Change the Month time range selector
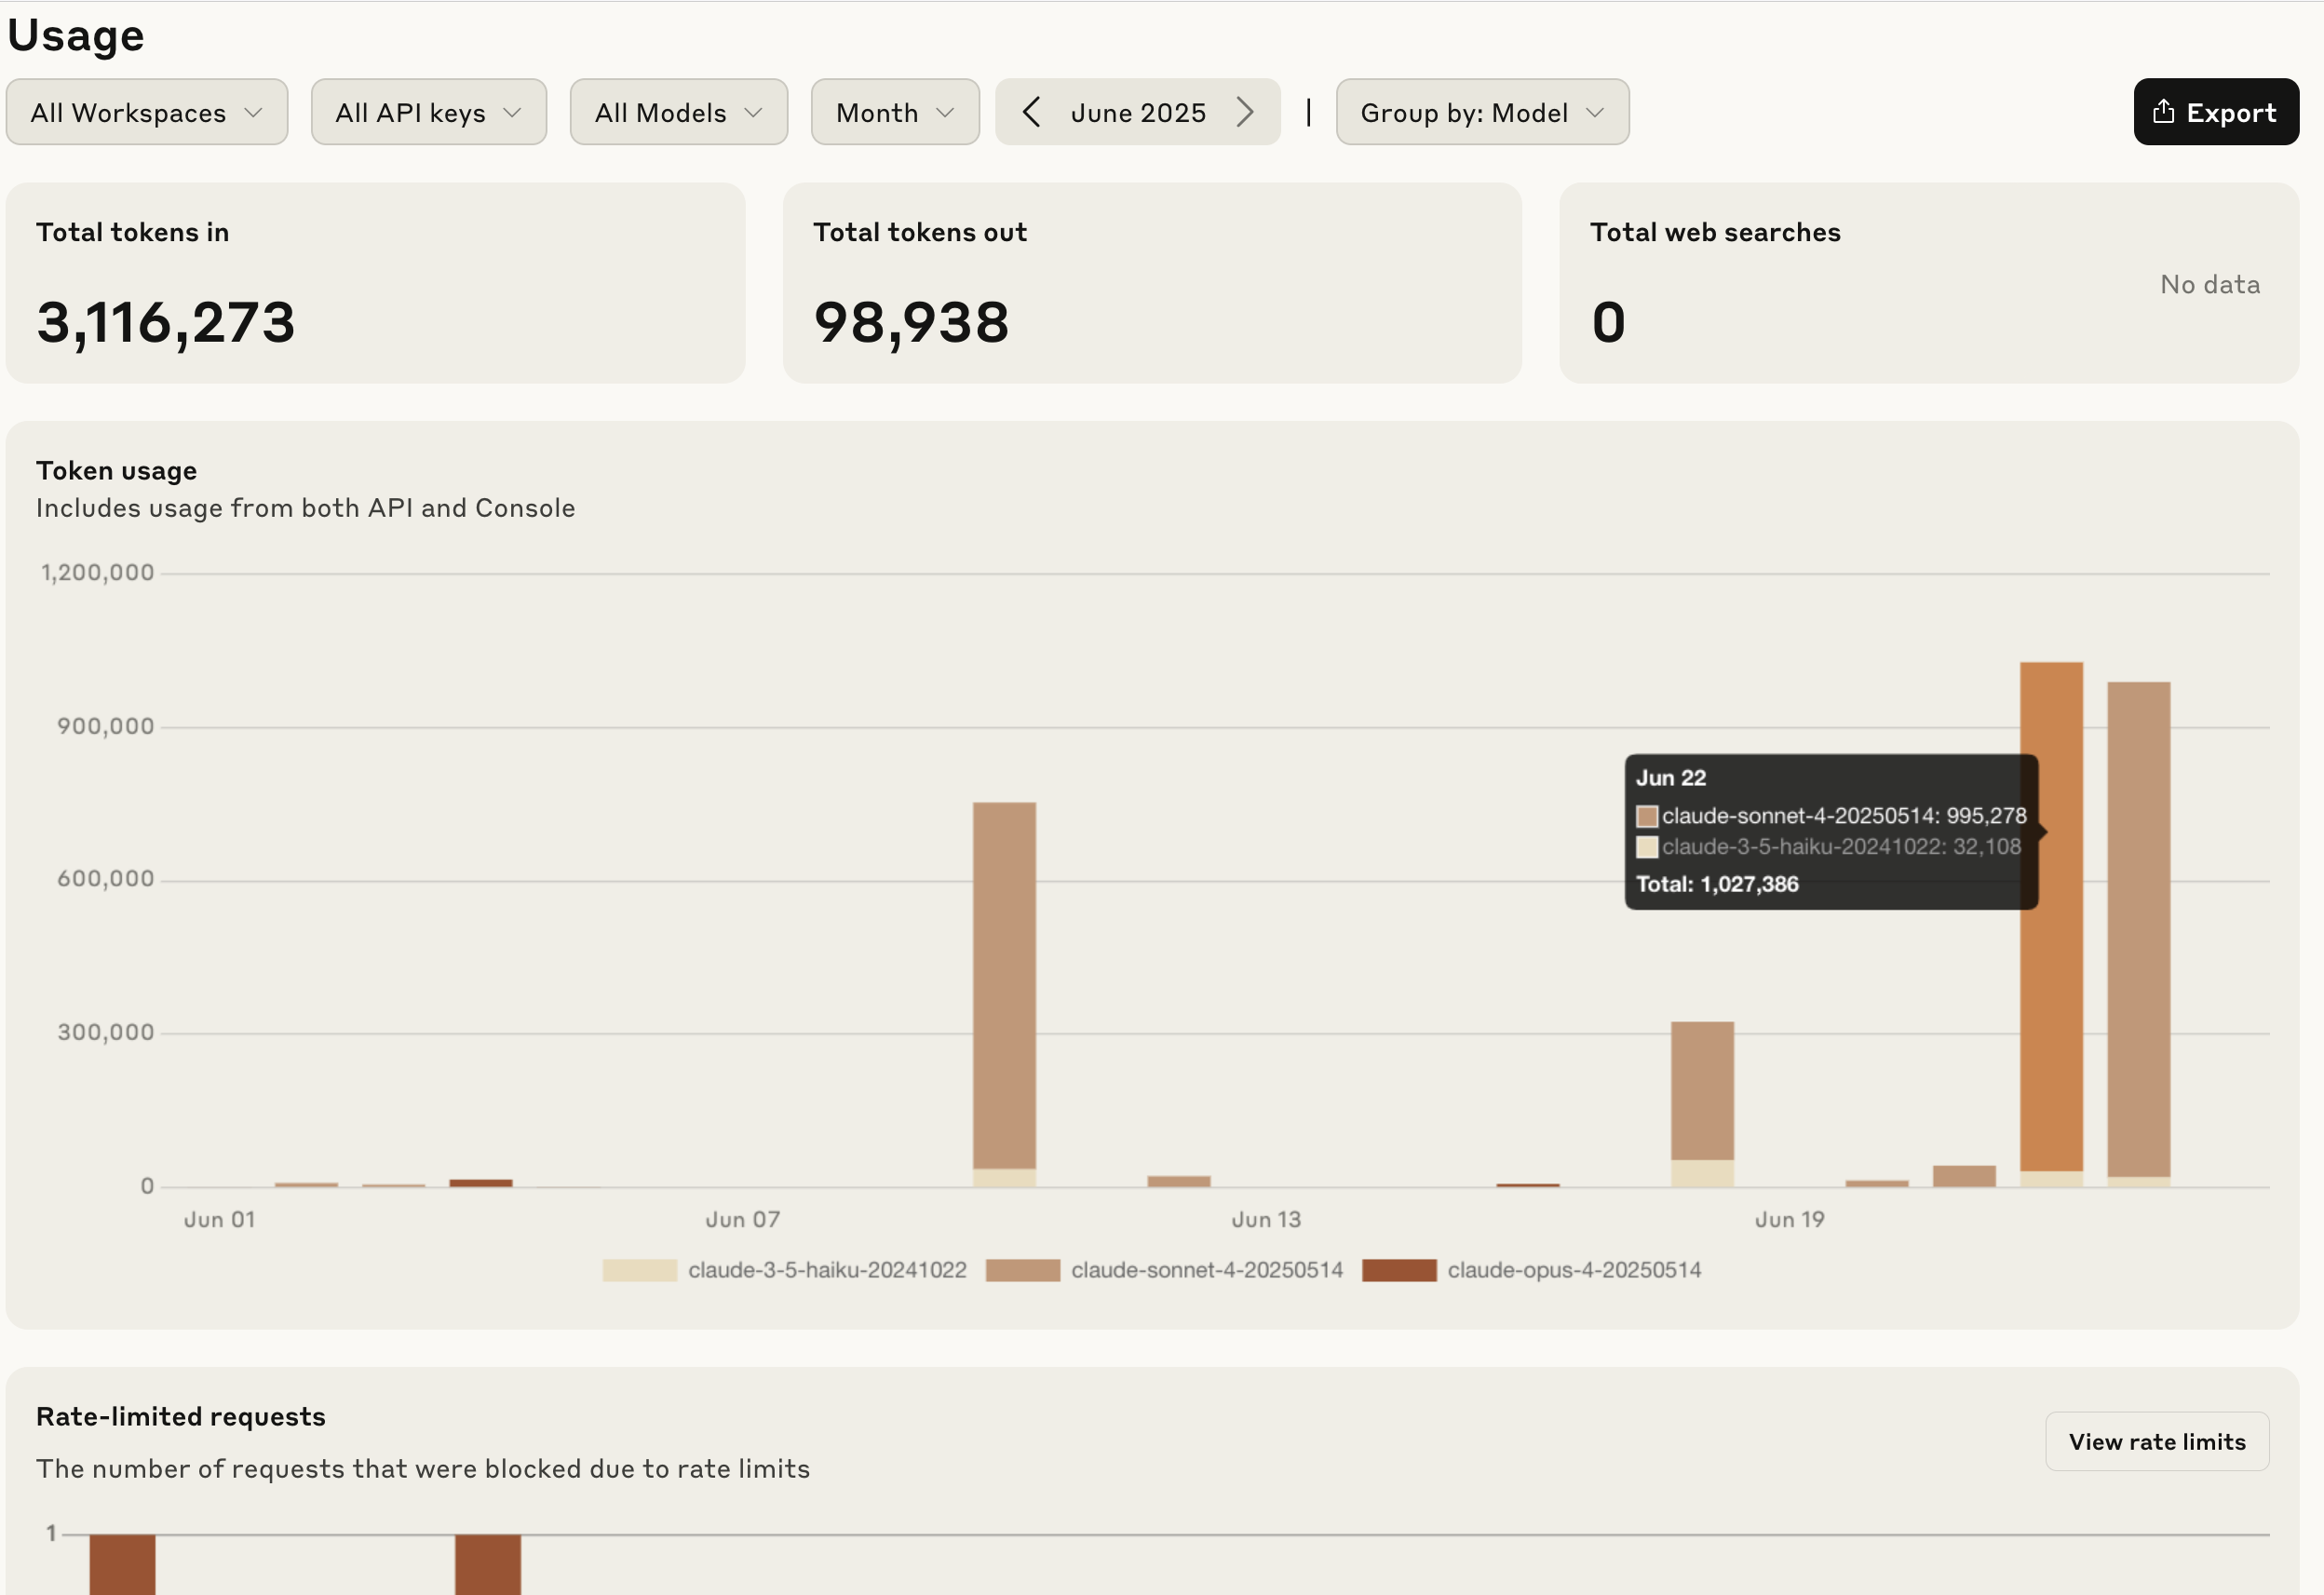 pyautogui.click(x=894, y=112)
